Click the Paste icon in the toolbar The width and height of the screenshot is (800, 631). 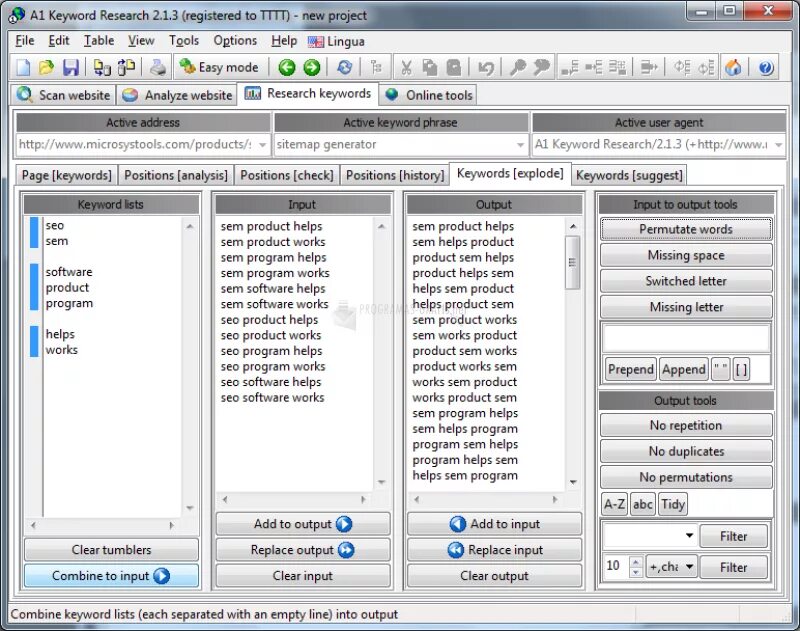pos(454,67)
